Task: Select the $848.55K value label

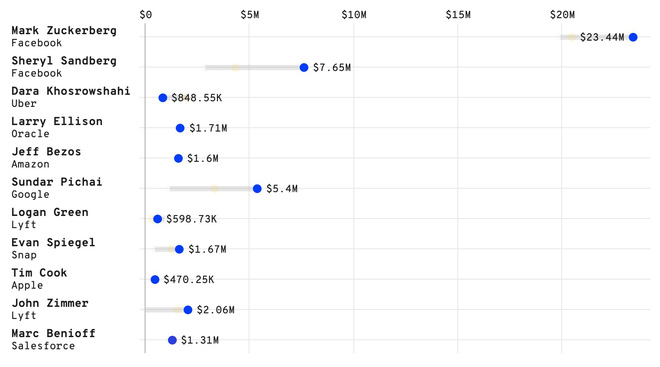Action: [197, 98]
